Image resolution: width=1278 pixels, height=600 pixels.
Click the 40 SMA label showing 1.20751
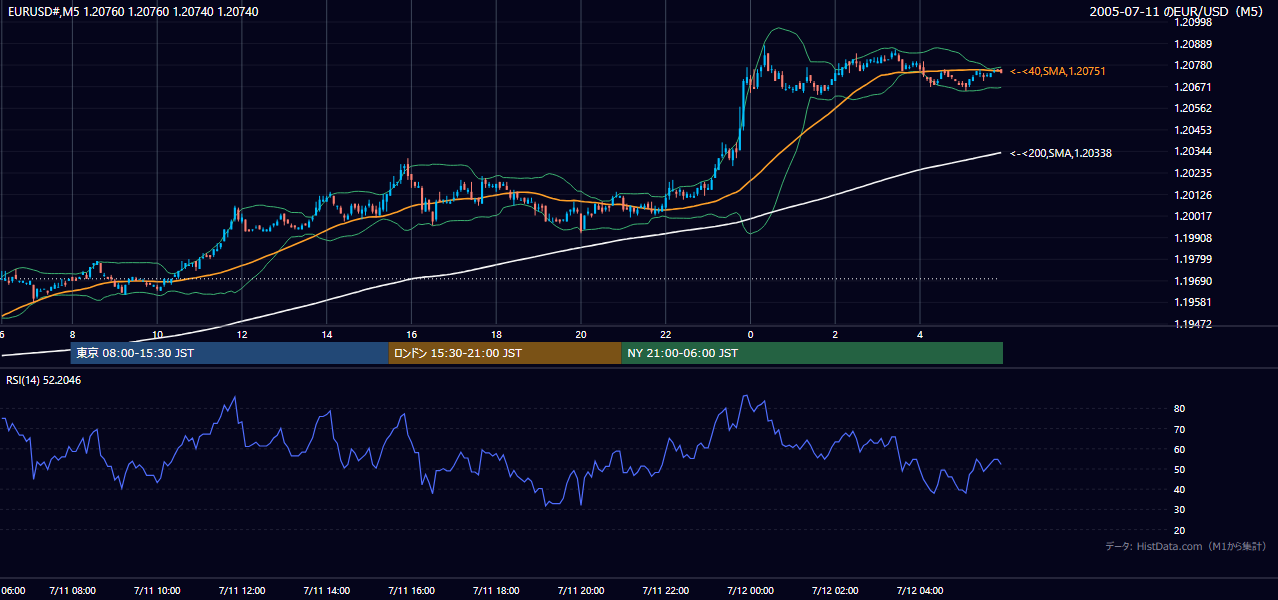click(1058, 72)
